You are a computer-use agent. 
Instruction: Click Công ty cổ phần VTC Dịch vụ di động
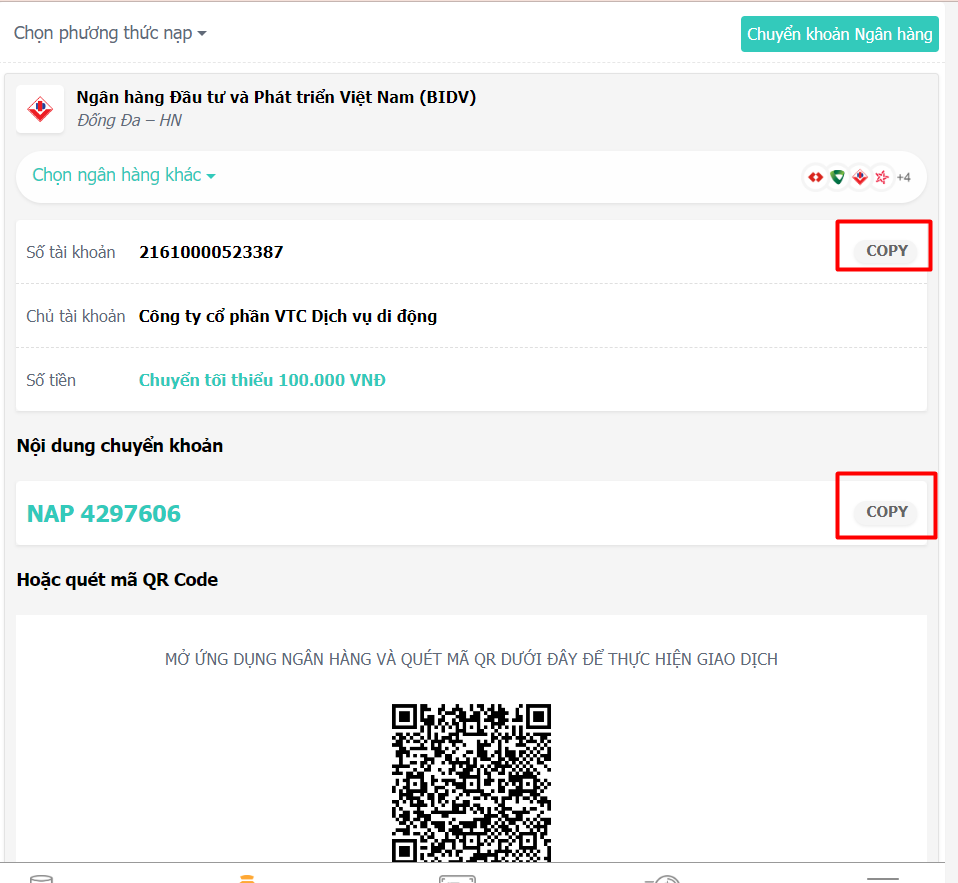click(x=288, y=316)
